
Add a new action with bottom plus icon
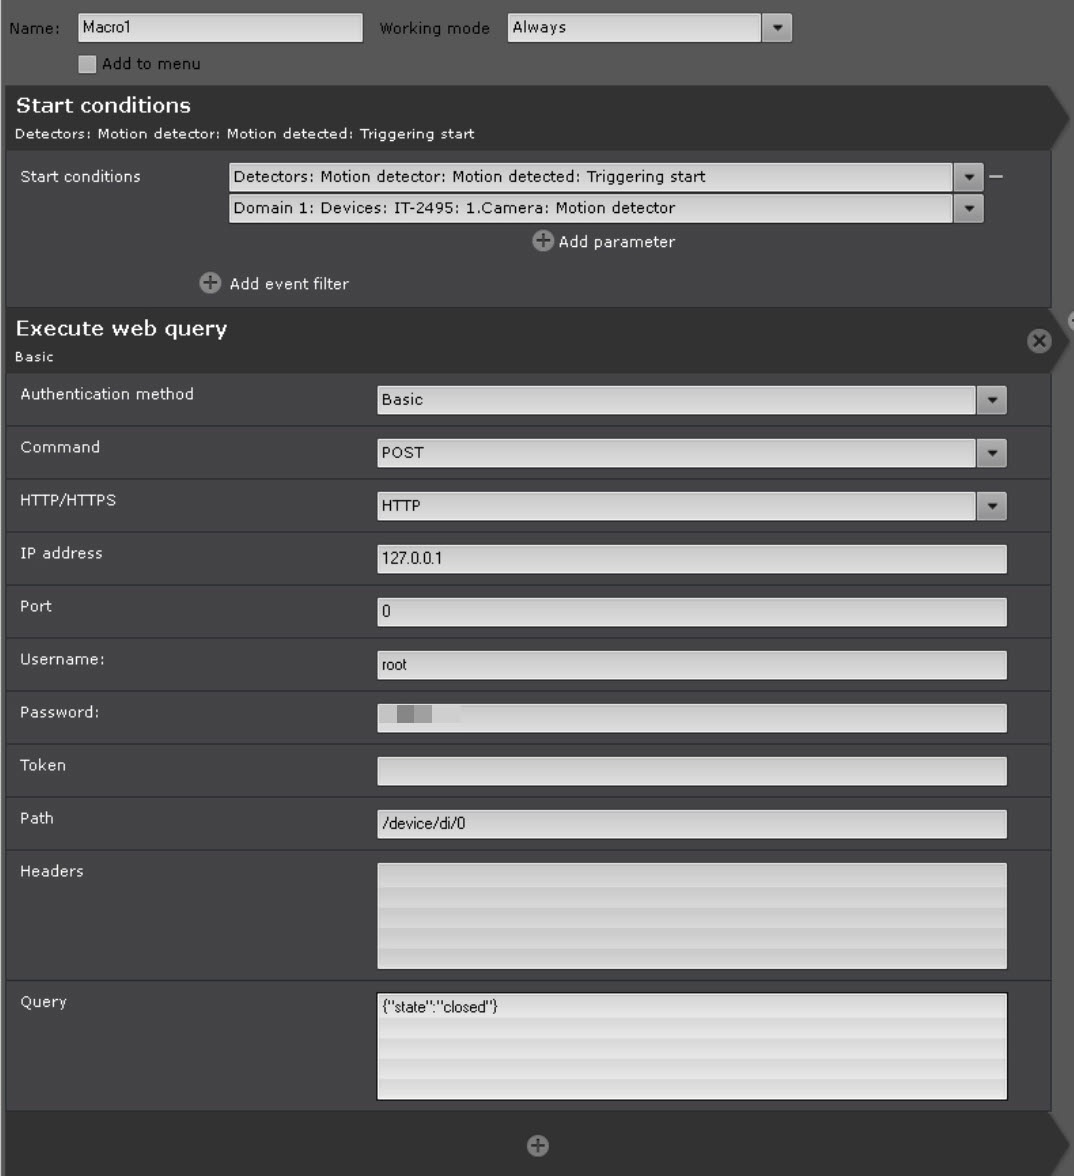click(x=538, y=1145)
